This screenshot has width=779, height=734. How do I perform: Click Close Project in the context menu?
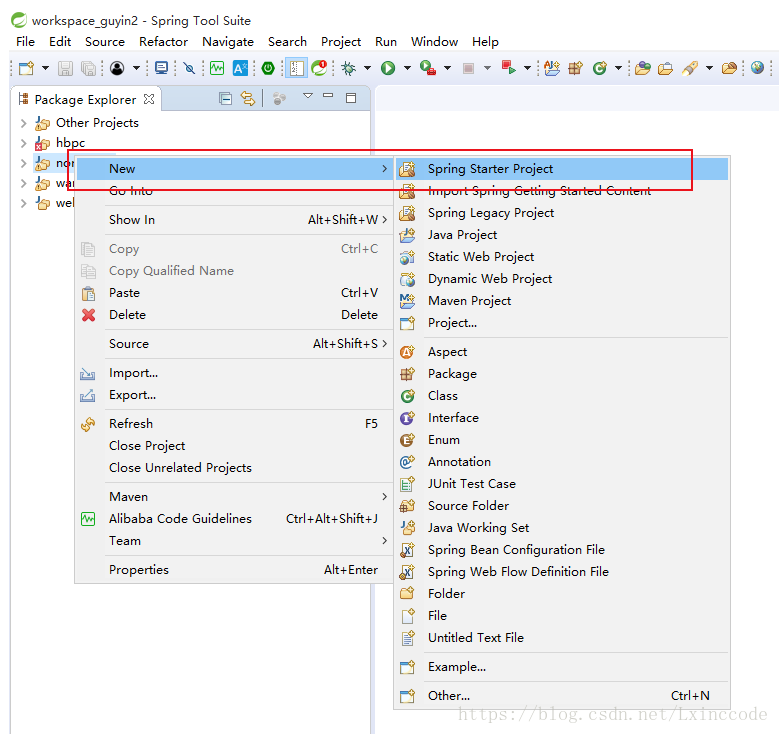pos(234,446)
